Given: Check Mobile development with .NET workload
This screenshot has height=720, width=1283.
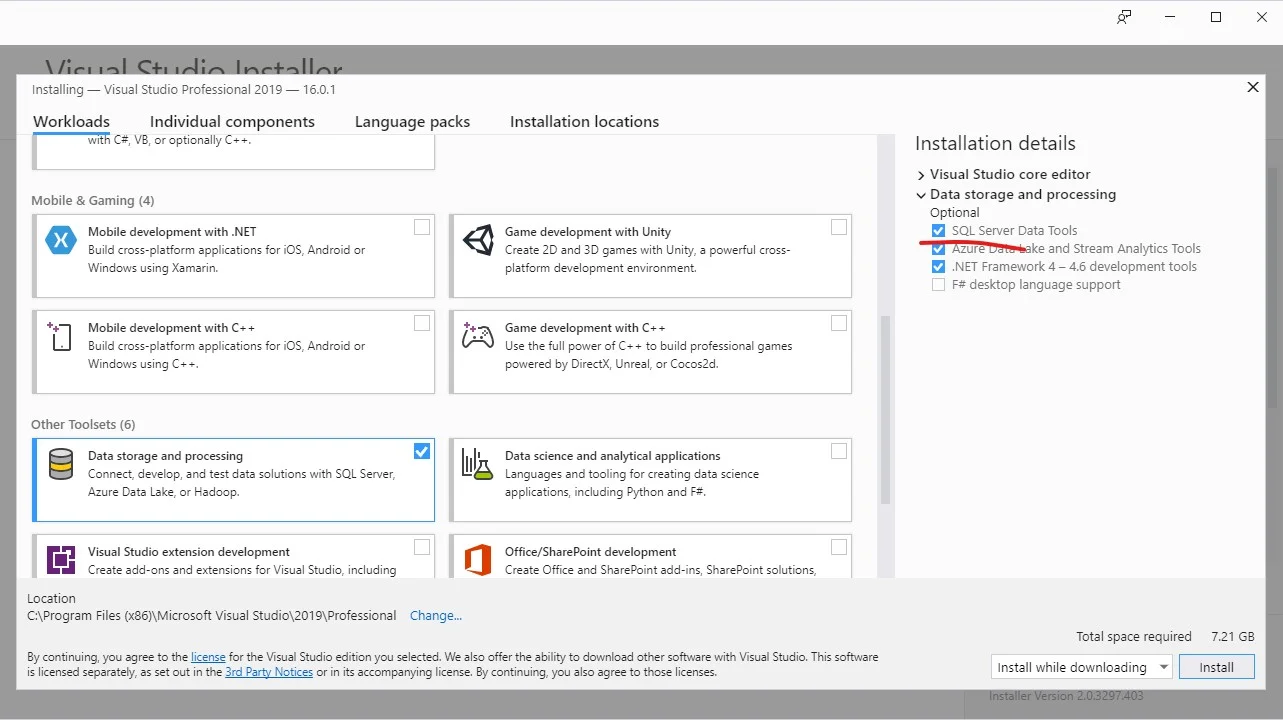Looking at the screenshot, I should tap(422, 227).
